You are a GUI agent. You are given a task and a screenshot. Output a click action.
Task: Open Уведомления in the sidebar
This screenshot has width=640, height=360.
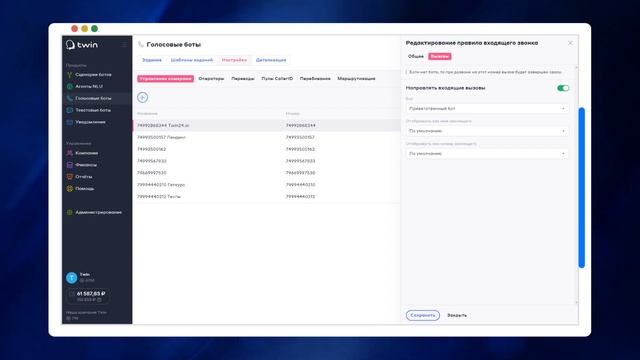pyautogui.click(x=90, y=122)
